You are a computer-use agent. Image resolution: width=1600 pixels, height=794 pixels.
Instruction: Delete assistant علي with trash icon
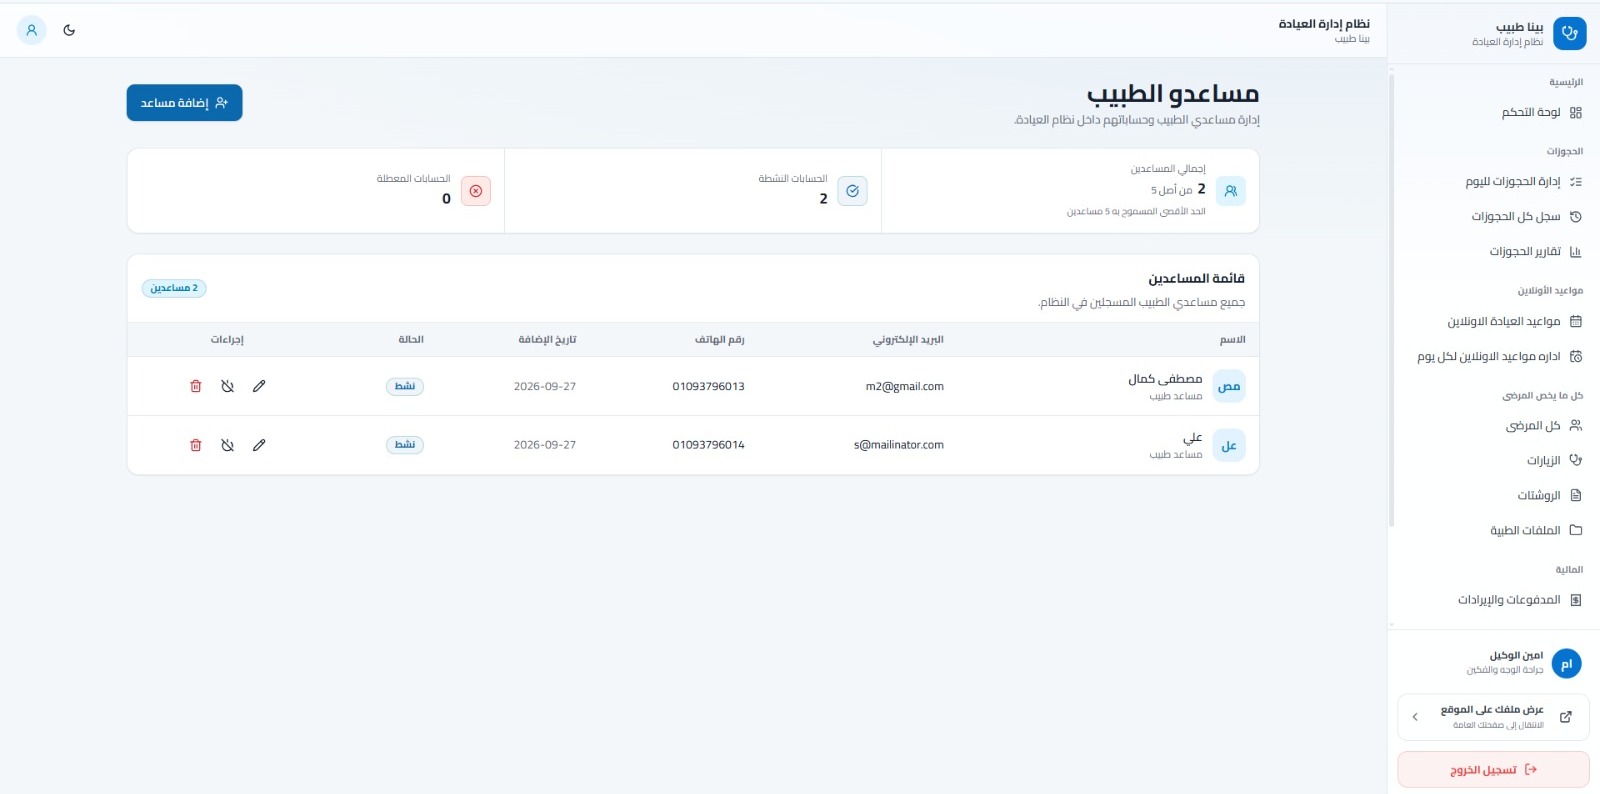pyautogui.click(x=196, y=445)
